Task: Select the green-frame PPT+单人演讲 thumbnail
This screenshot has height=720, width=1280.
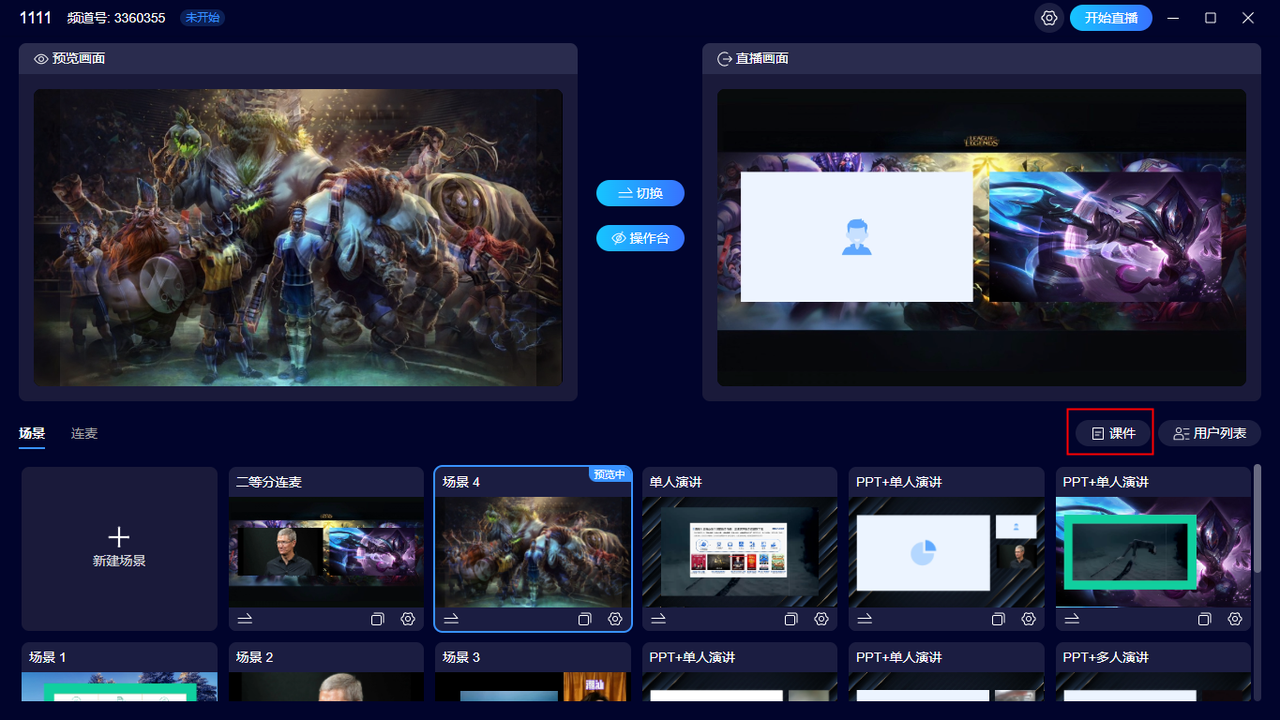Action: click(1153, 552)
